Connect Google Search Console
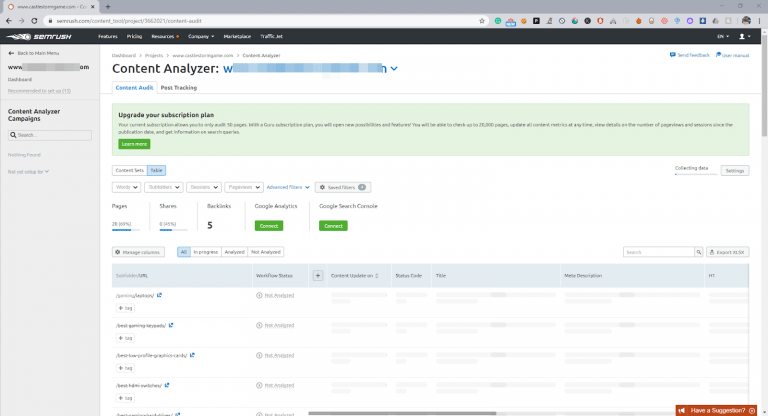The image size is (768, 416). pos(333,225)
